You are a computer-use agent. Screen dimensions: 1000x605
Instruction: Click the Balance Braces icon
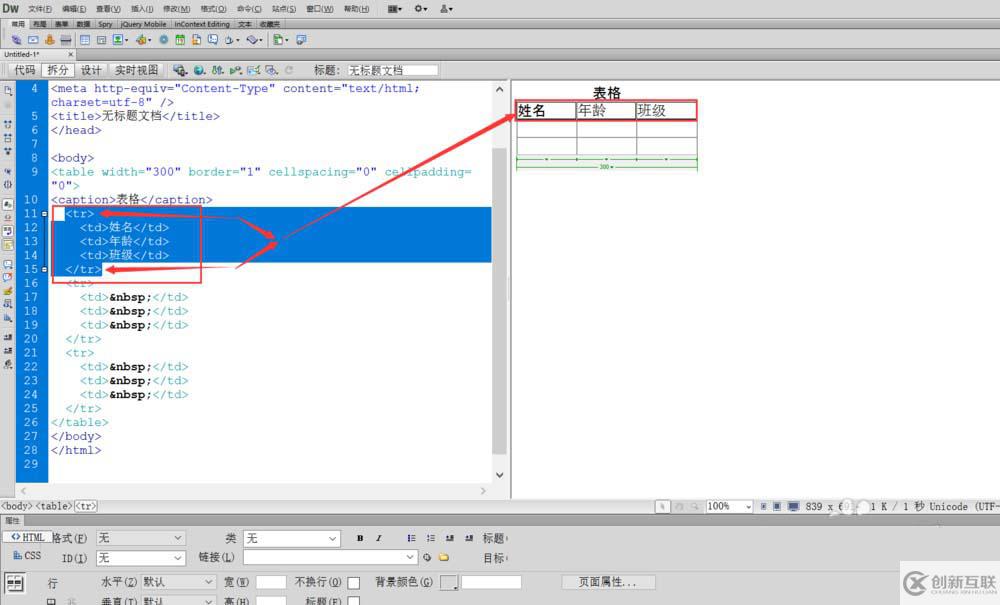coord(8,184)
